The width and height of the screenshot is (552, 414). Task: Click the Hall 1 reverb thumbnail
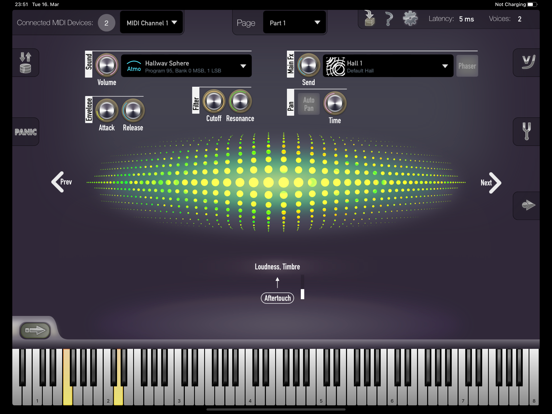tap(335, 66)
